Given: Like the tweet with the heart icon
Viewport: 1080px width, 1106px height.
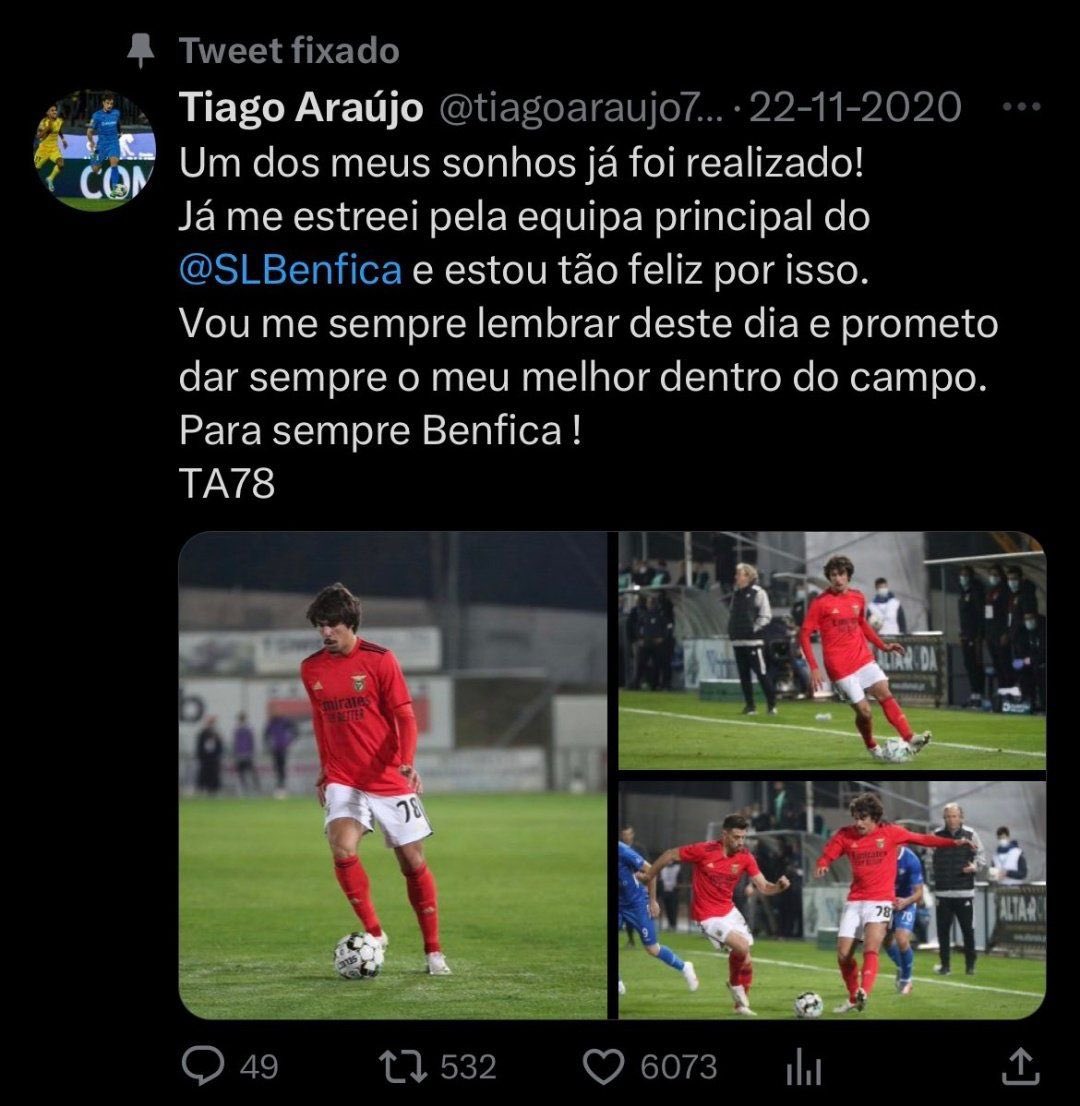Looking at the screenshot, I should pos(603,1066).
